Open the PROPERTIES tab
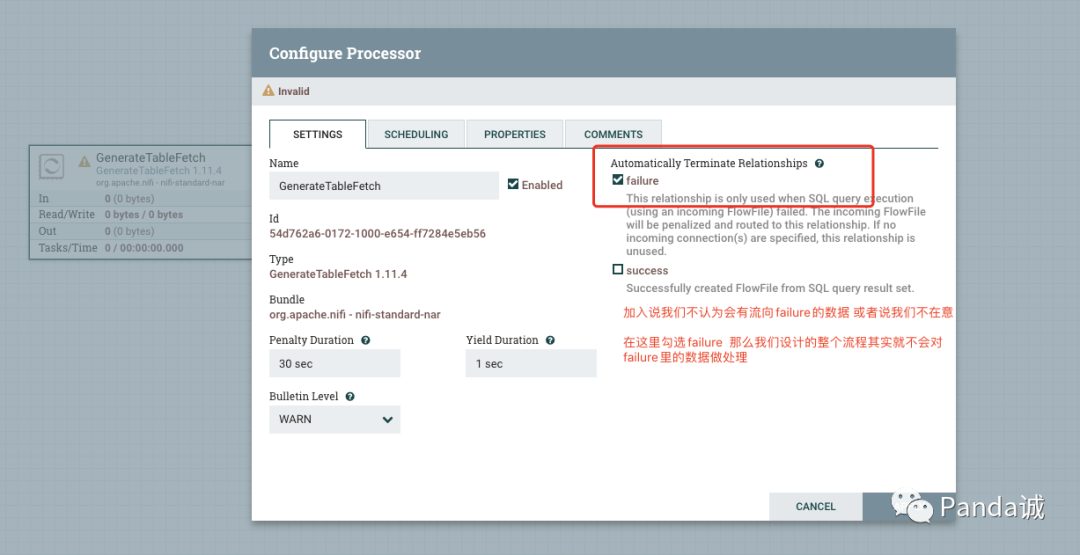Image resolution: width=1080 pixels, height=555 pixels. tap(515, 134)
